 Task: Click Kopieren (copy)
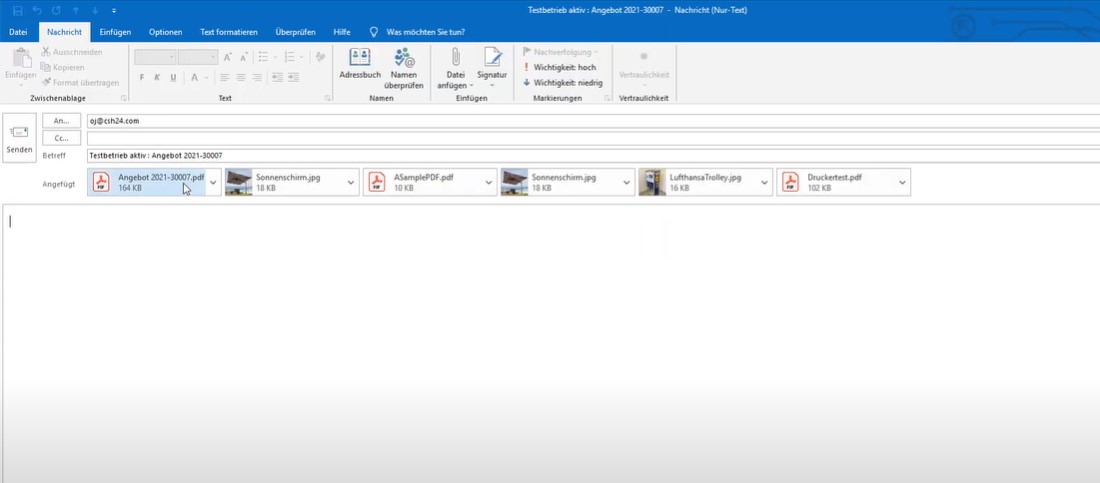coord(62,67)
